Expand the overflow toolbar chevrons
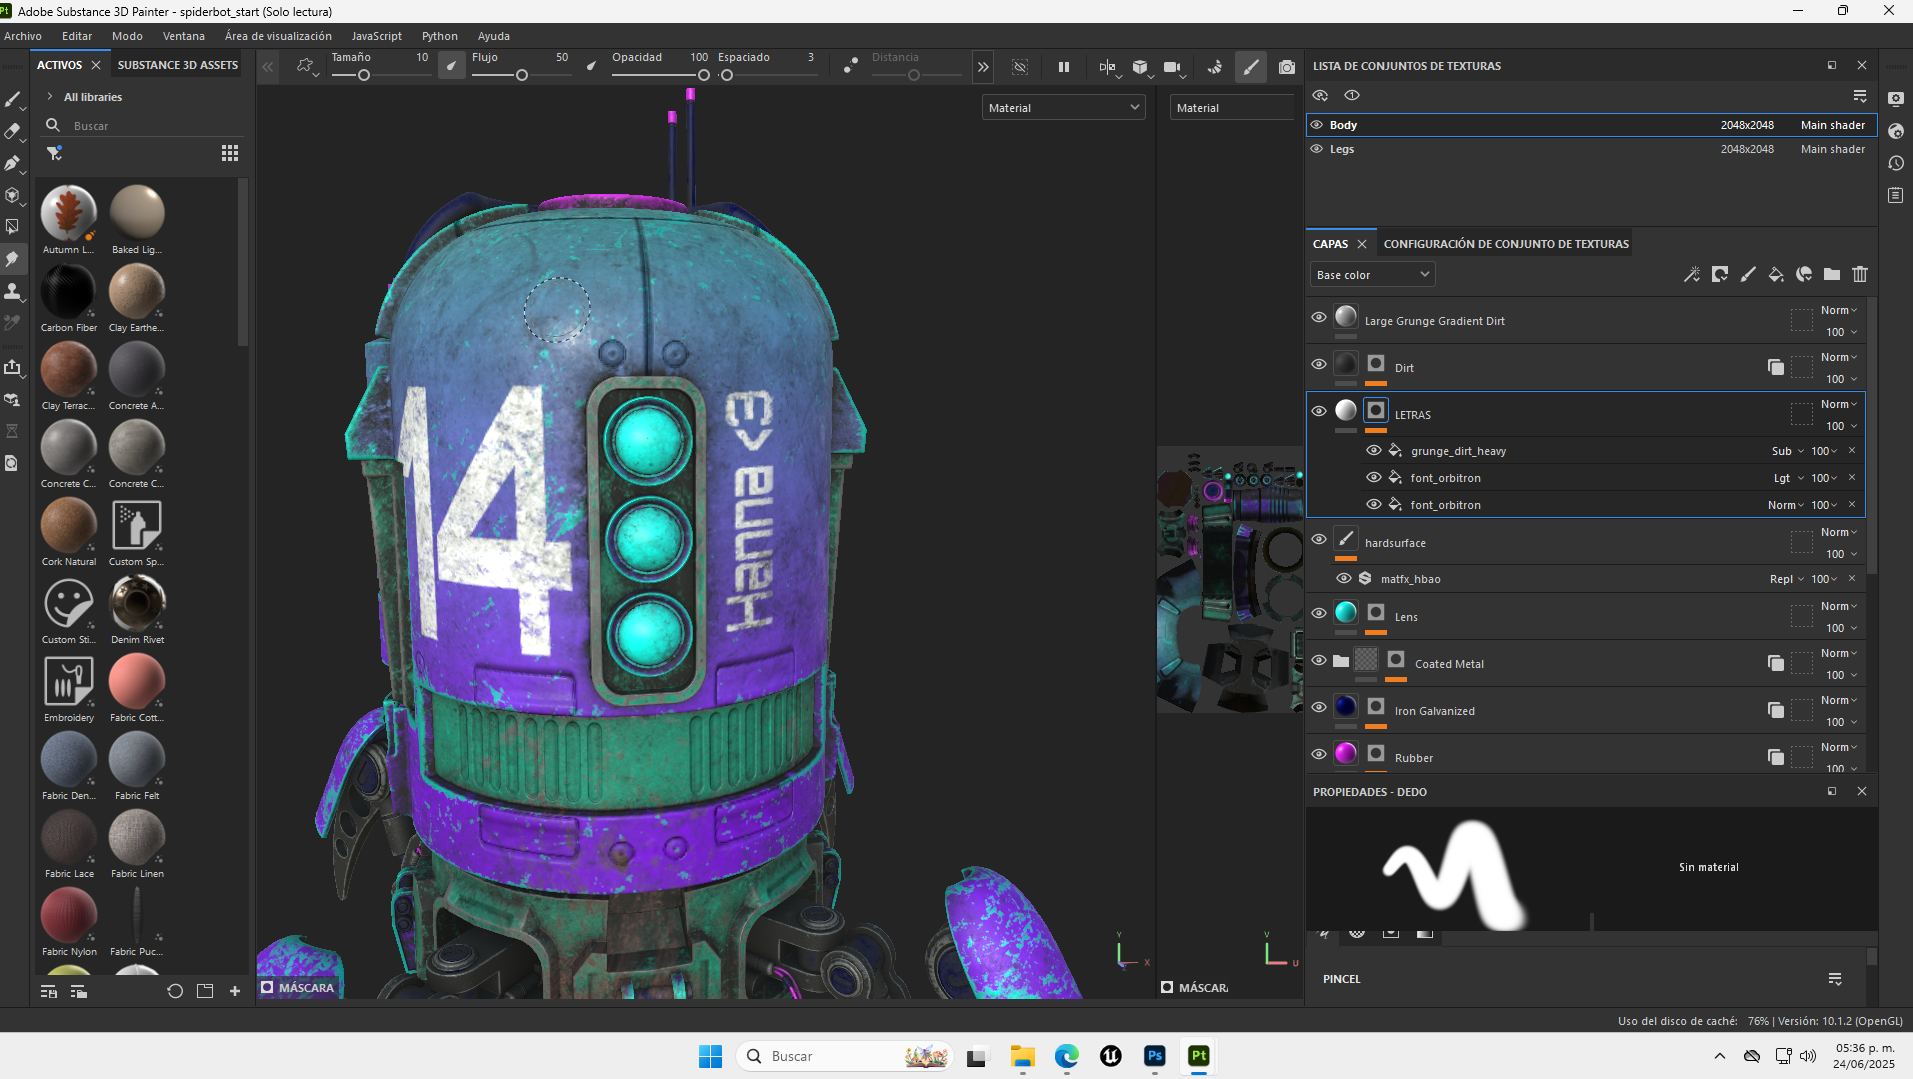The width and height of the screenshot is (1913, 1079). tap(983, 67)
